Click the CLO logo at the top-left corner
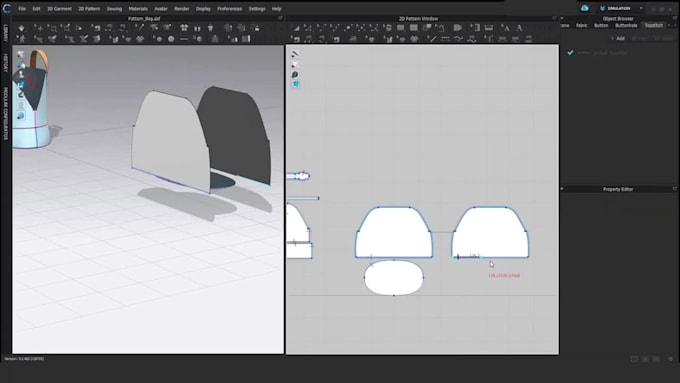680x383 pixels. (7, 8)
